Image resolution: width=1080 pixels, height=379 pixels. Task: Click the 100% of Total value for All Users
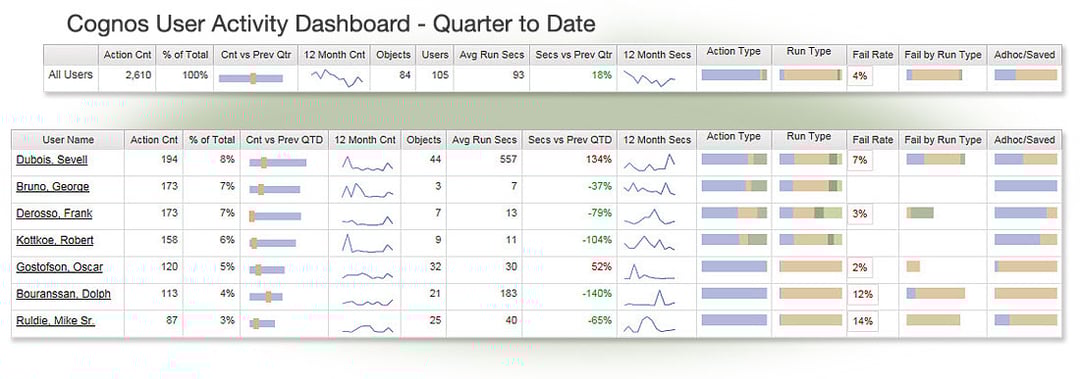point(196,75)
